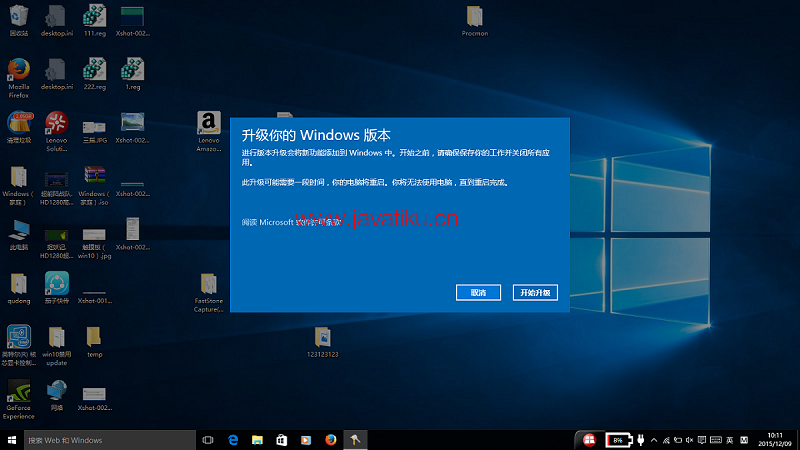The height and width of the screenshot is (450, 800).
Task: Open File Explorer from the taskbar
Action: click(257, 440)
